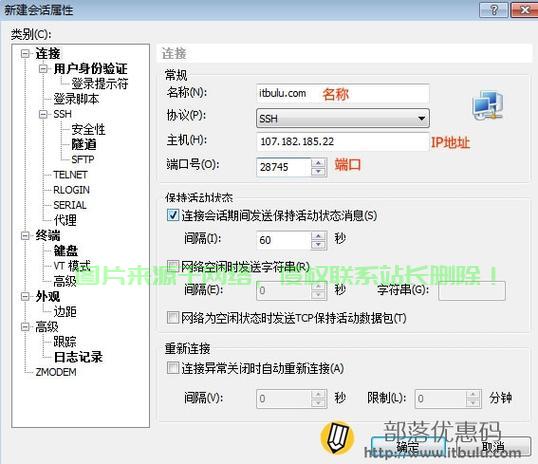Increase the 间隔(I) keep-alive seconds value

click(318, 236)
